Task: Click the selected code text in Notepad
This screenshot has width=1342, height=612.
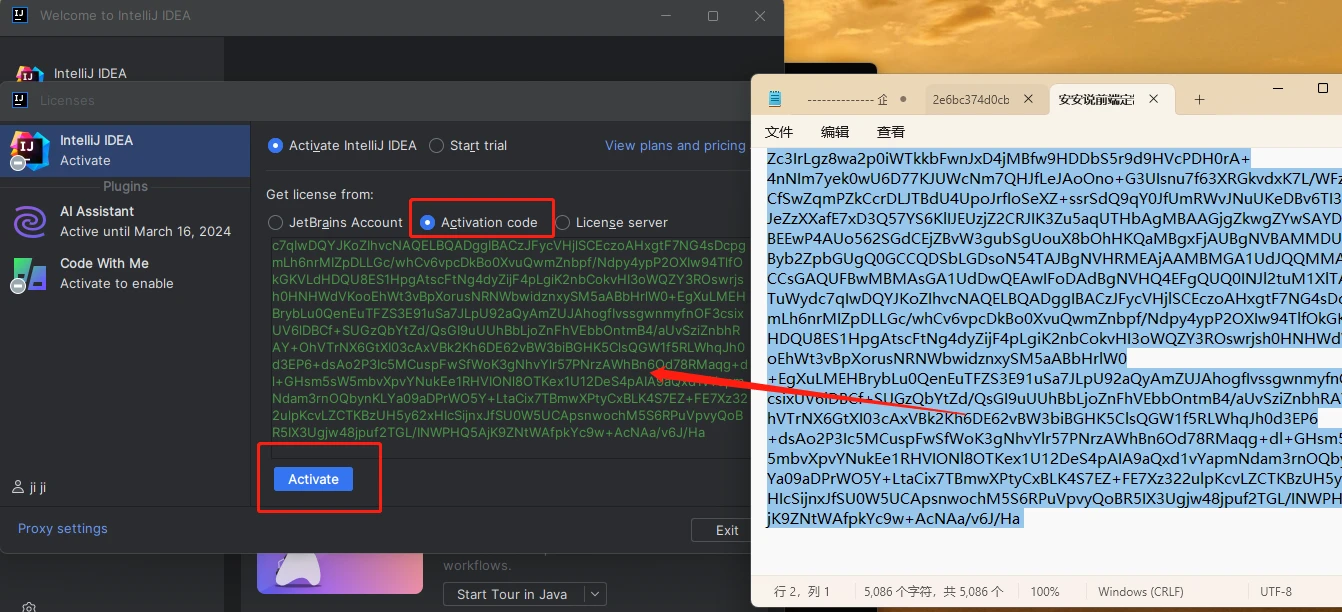Action: pyautogui.click(x=1054, y=338)
